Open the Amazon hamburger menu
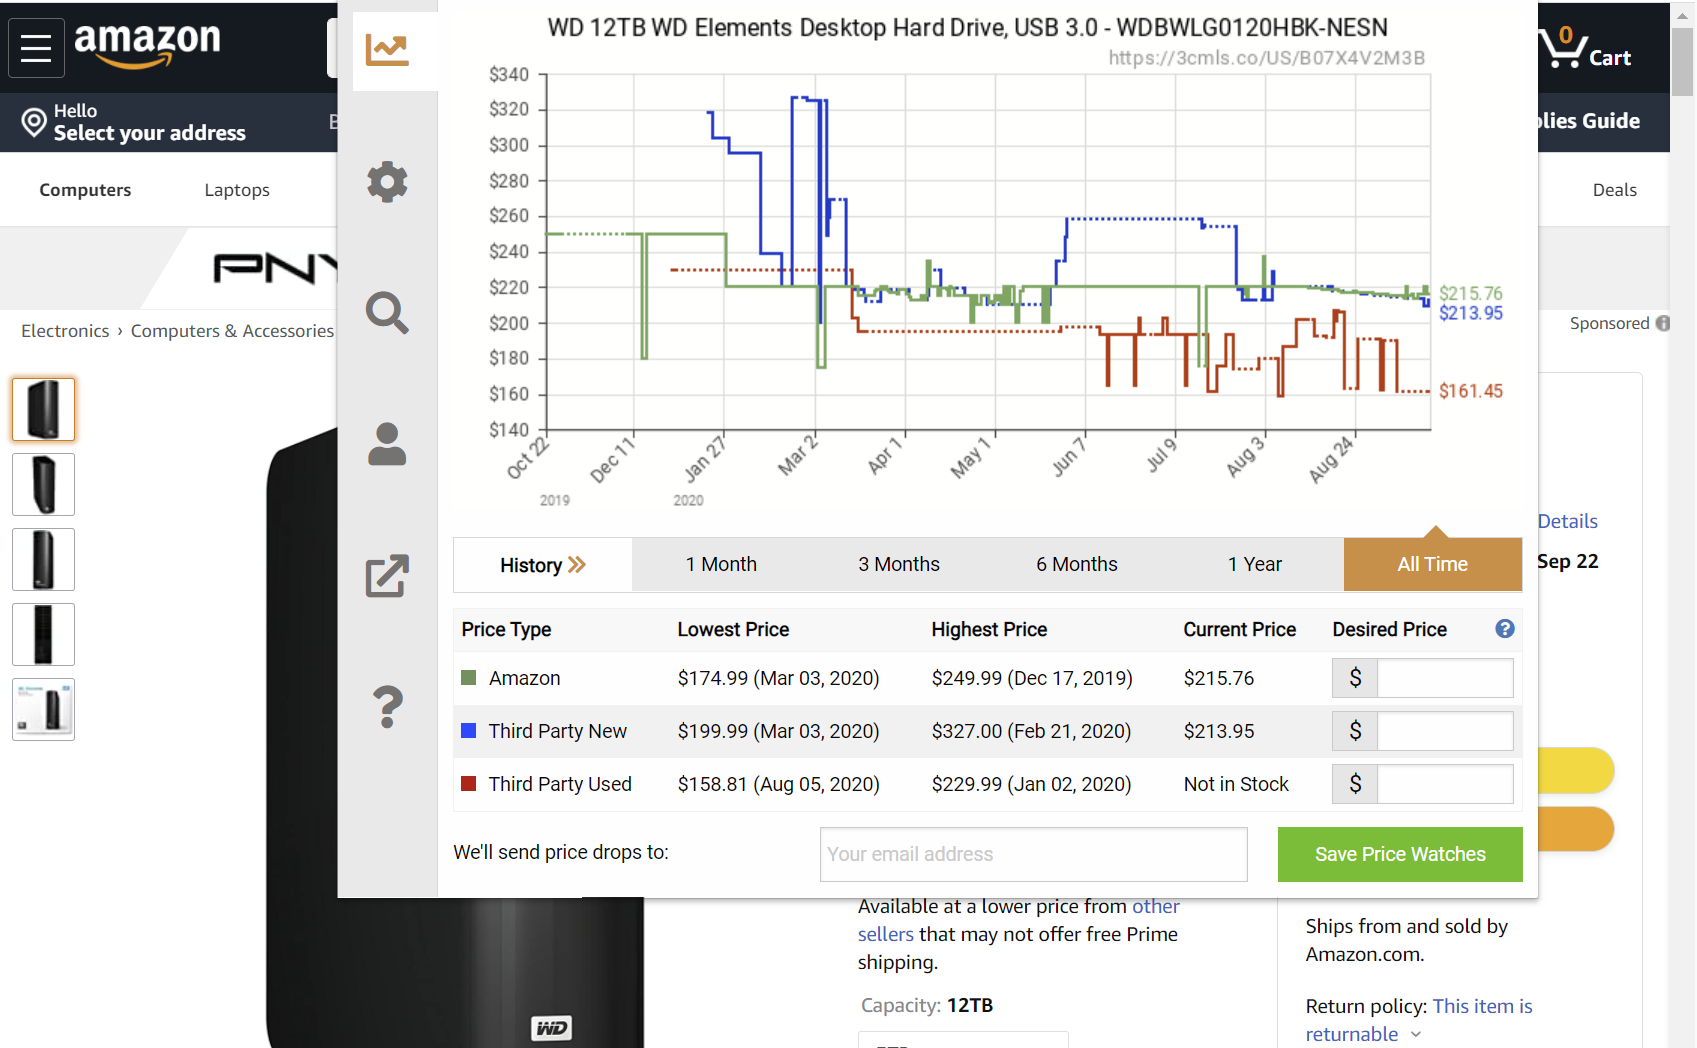 click(x=36, y=48)
